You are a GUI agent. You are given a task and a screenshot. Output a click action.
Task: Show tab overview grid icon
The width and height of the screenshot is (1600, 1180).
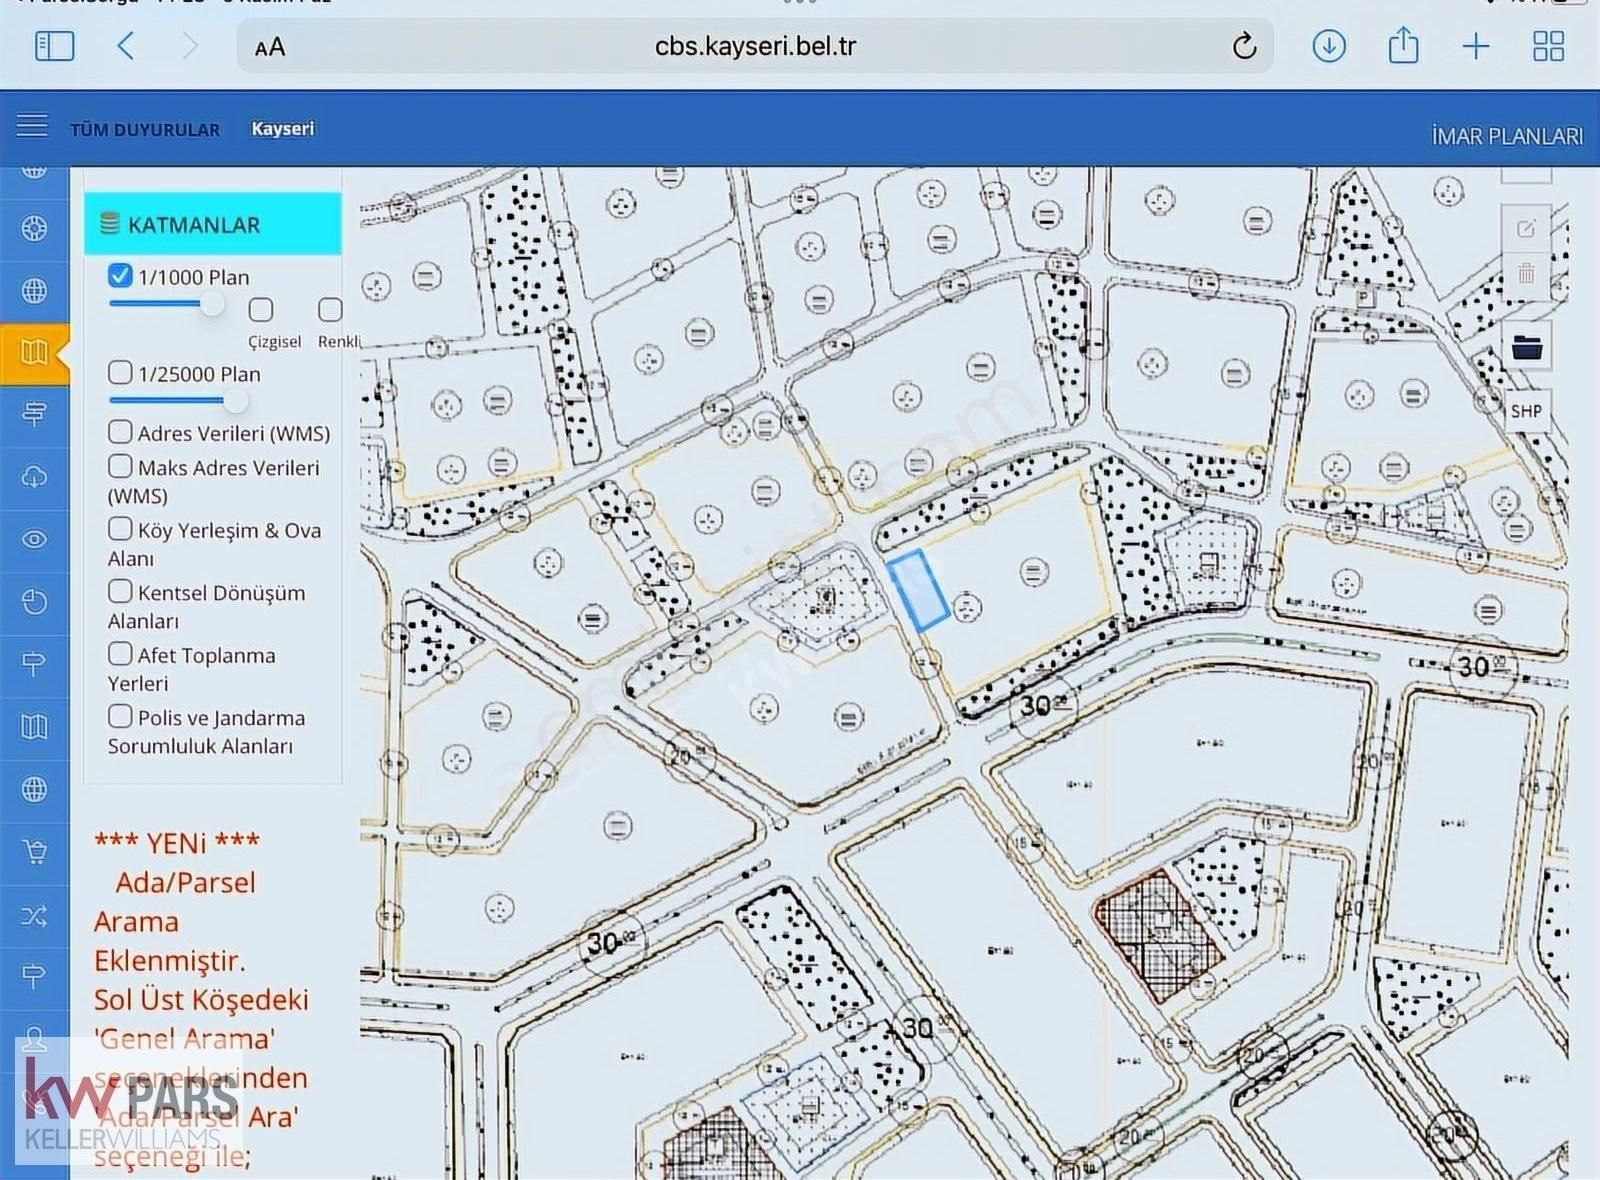[1548, 46]
